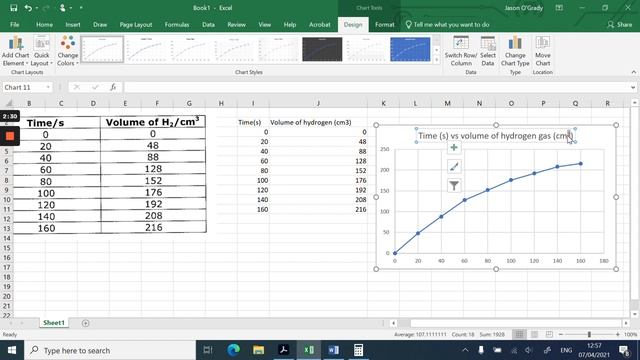The image size is (640, 360).
Task: Select the blue chart style thumbnail
Action: point(410,49)
